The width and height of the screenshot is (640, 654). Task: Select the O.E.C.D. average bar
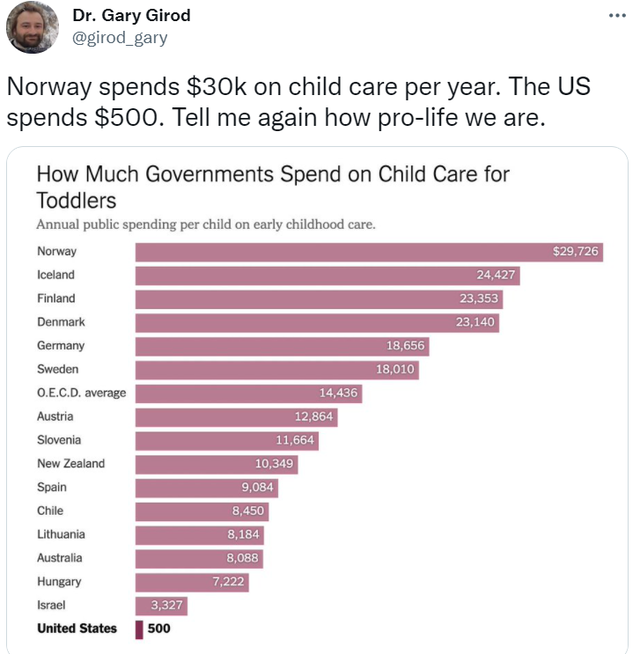249,393
